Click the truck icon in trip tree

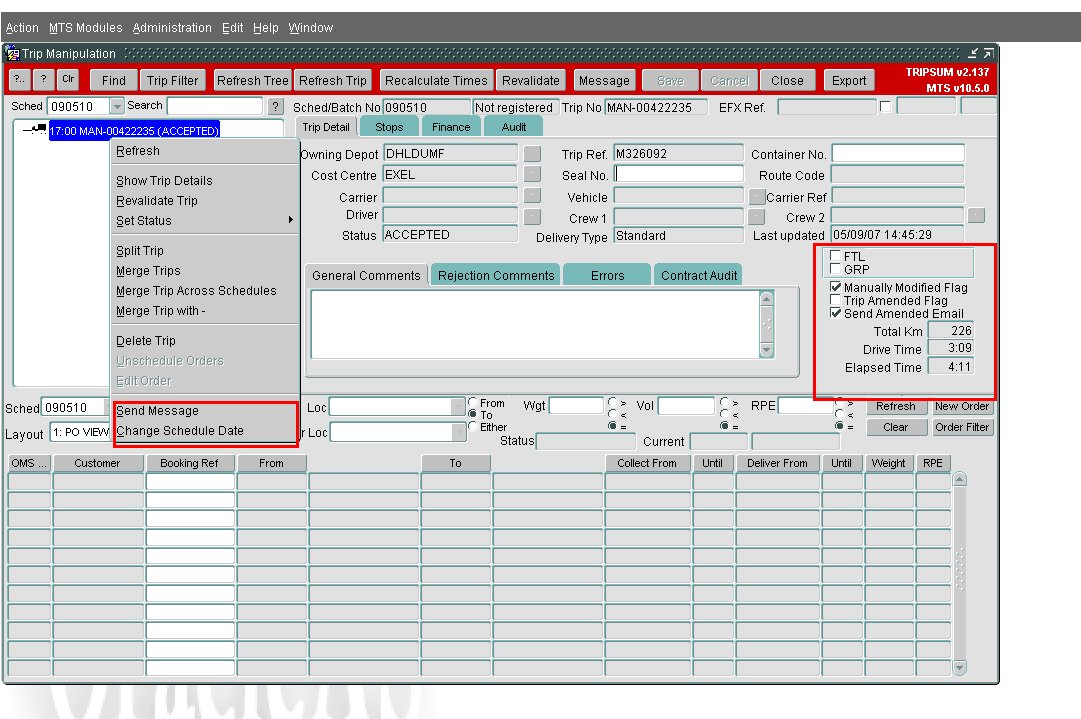(35, 129)
